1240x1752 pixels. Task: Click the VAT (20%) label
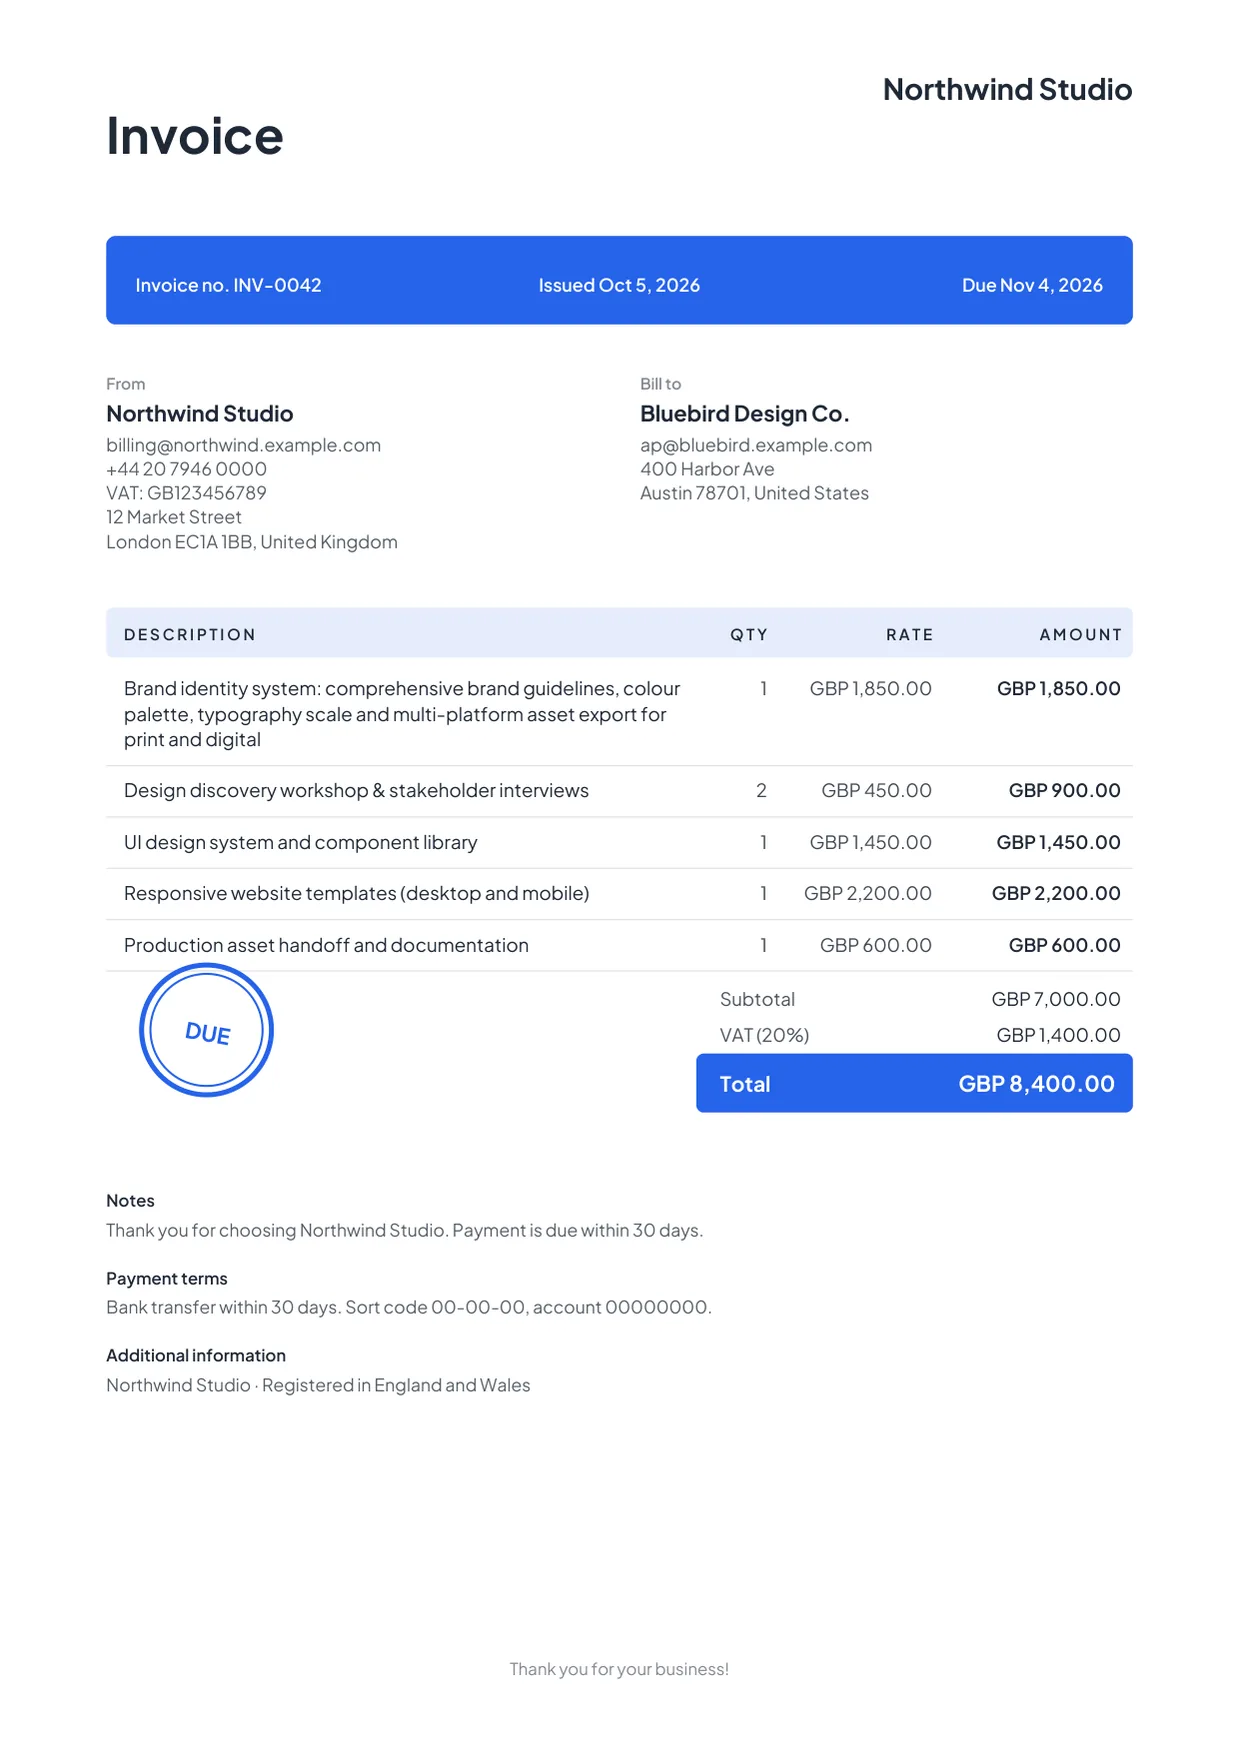click(x=764, y=1035)
